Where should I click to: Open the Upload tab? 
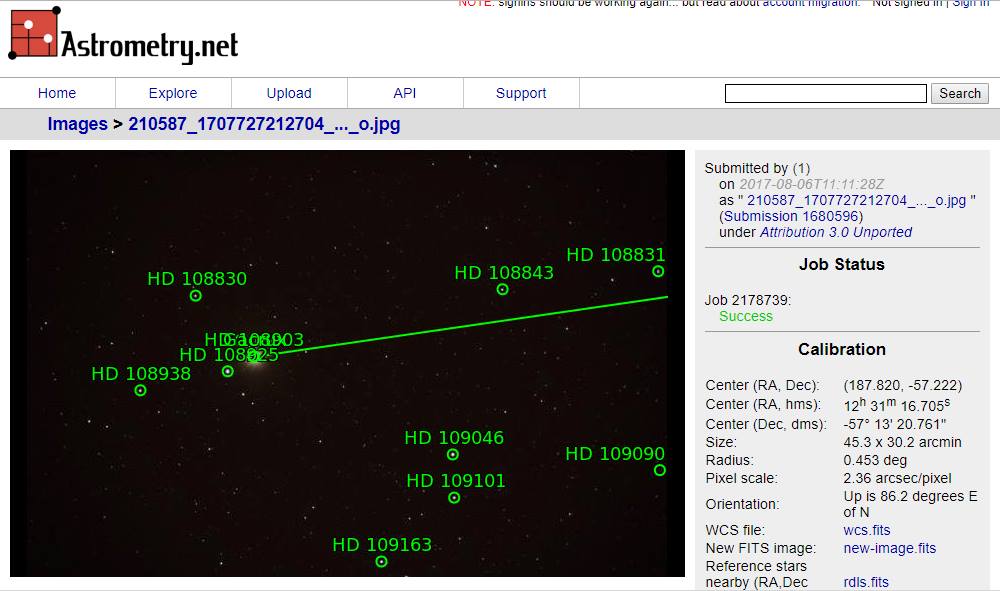[x=289, y=93]
